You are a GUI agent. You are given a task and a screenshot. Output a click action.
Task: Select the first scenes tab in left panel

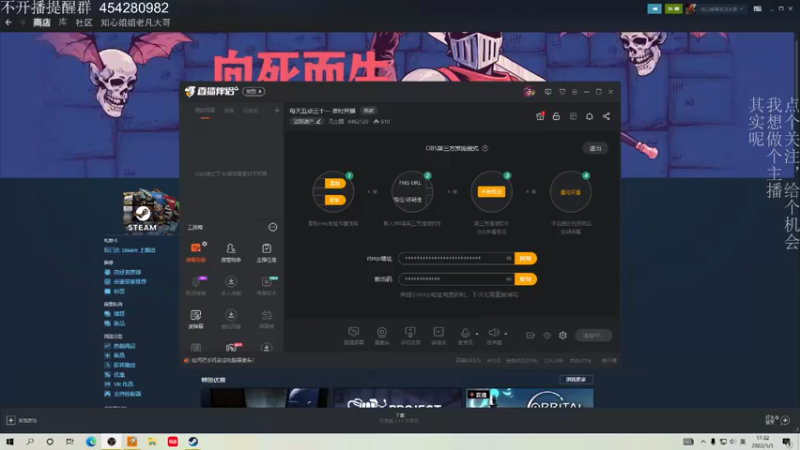[205, 110]
